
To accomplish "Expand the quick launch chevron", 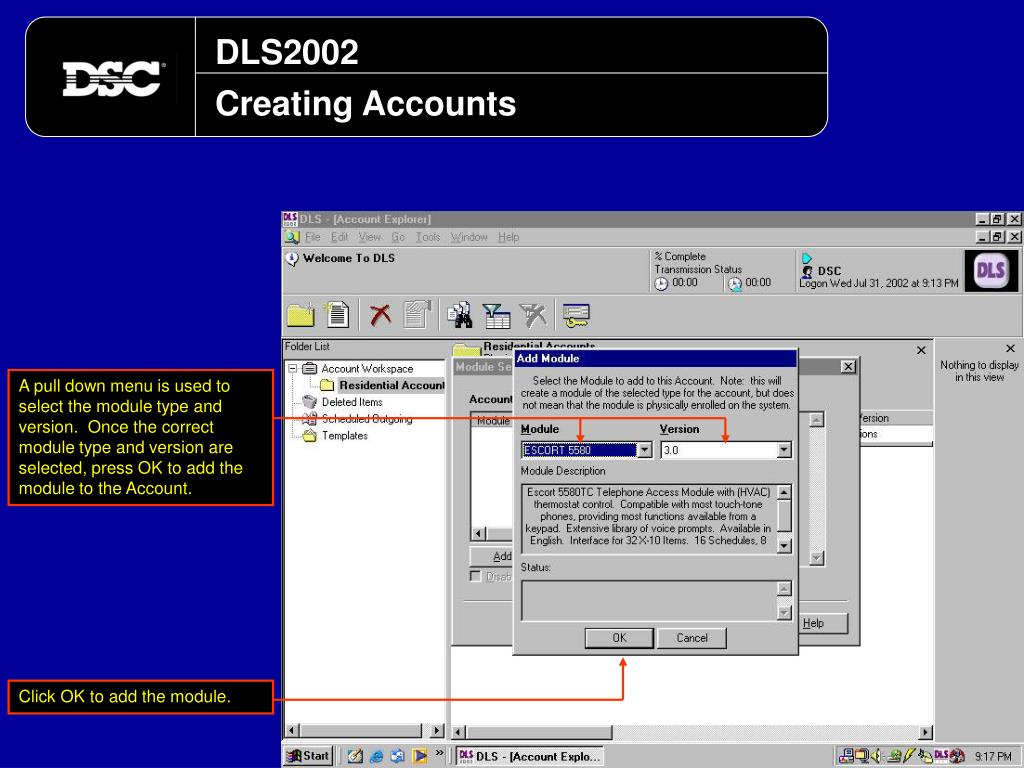I will click(x=440, y=753).
